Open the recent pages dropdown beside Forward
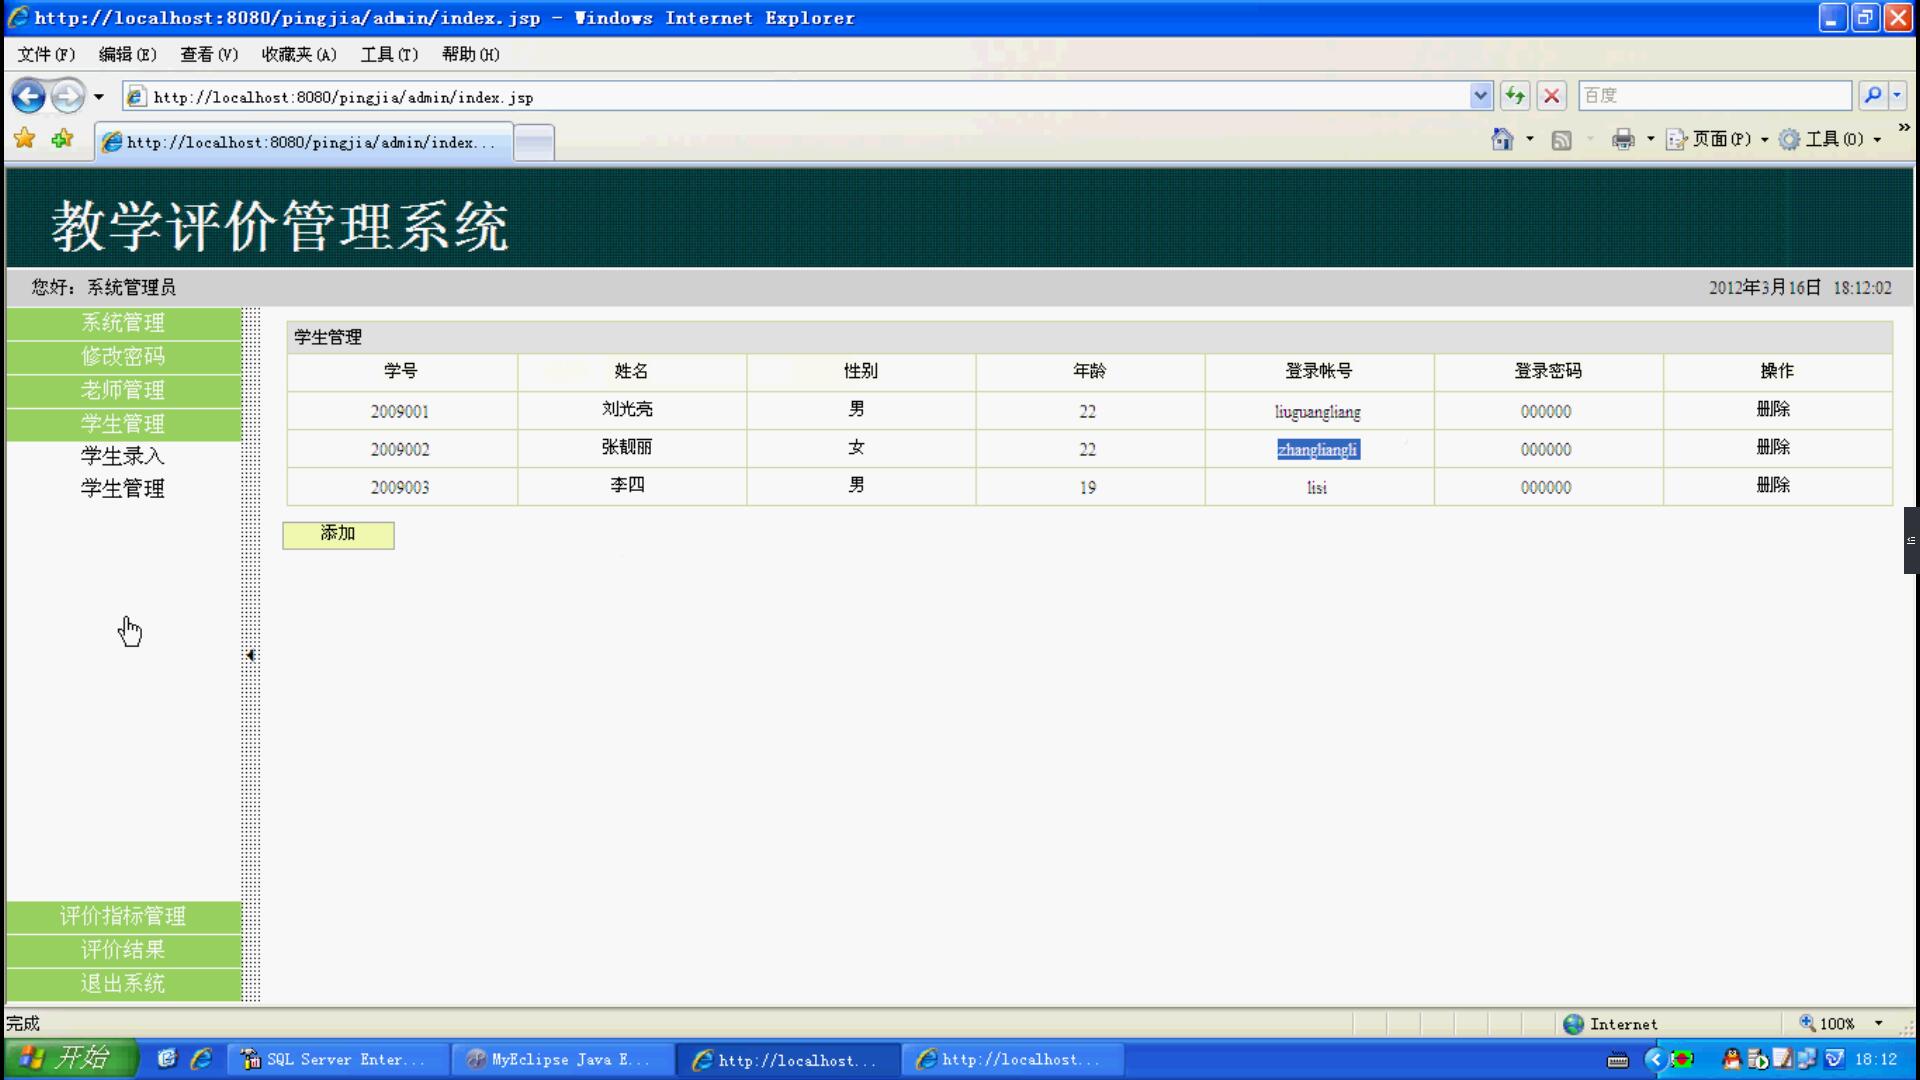Screen dimensions: 1920x1080 pos(98,97)
